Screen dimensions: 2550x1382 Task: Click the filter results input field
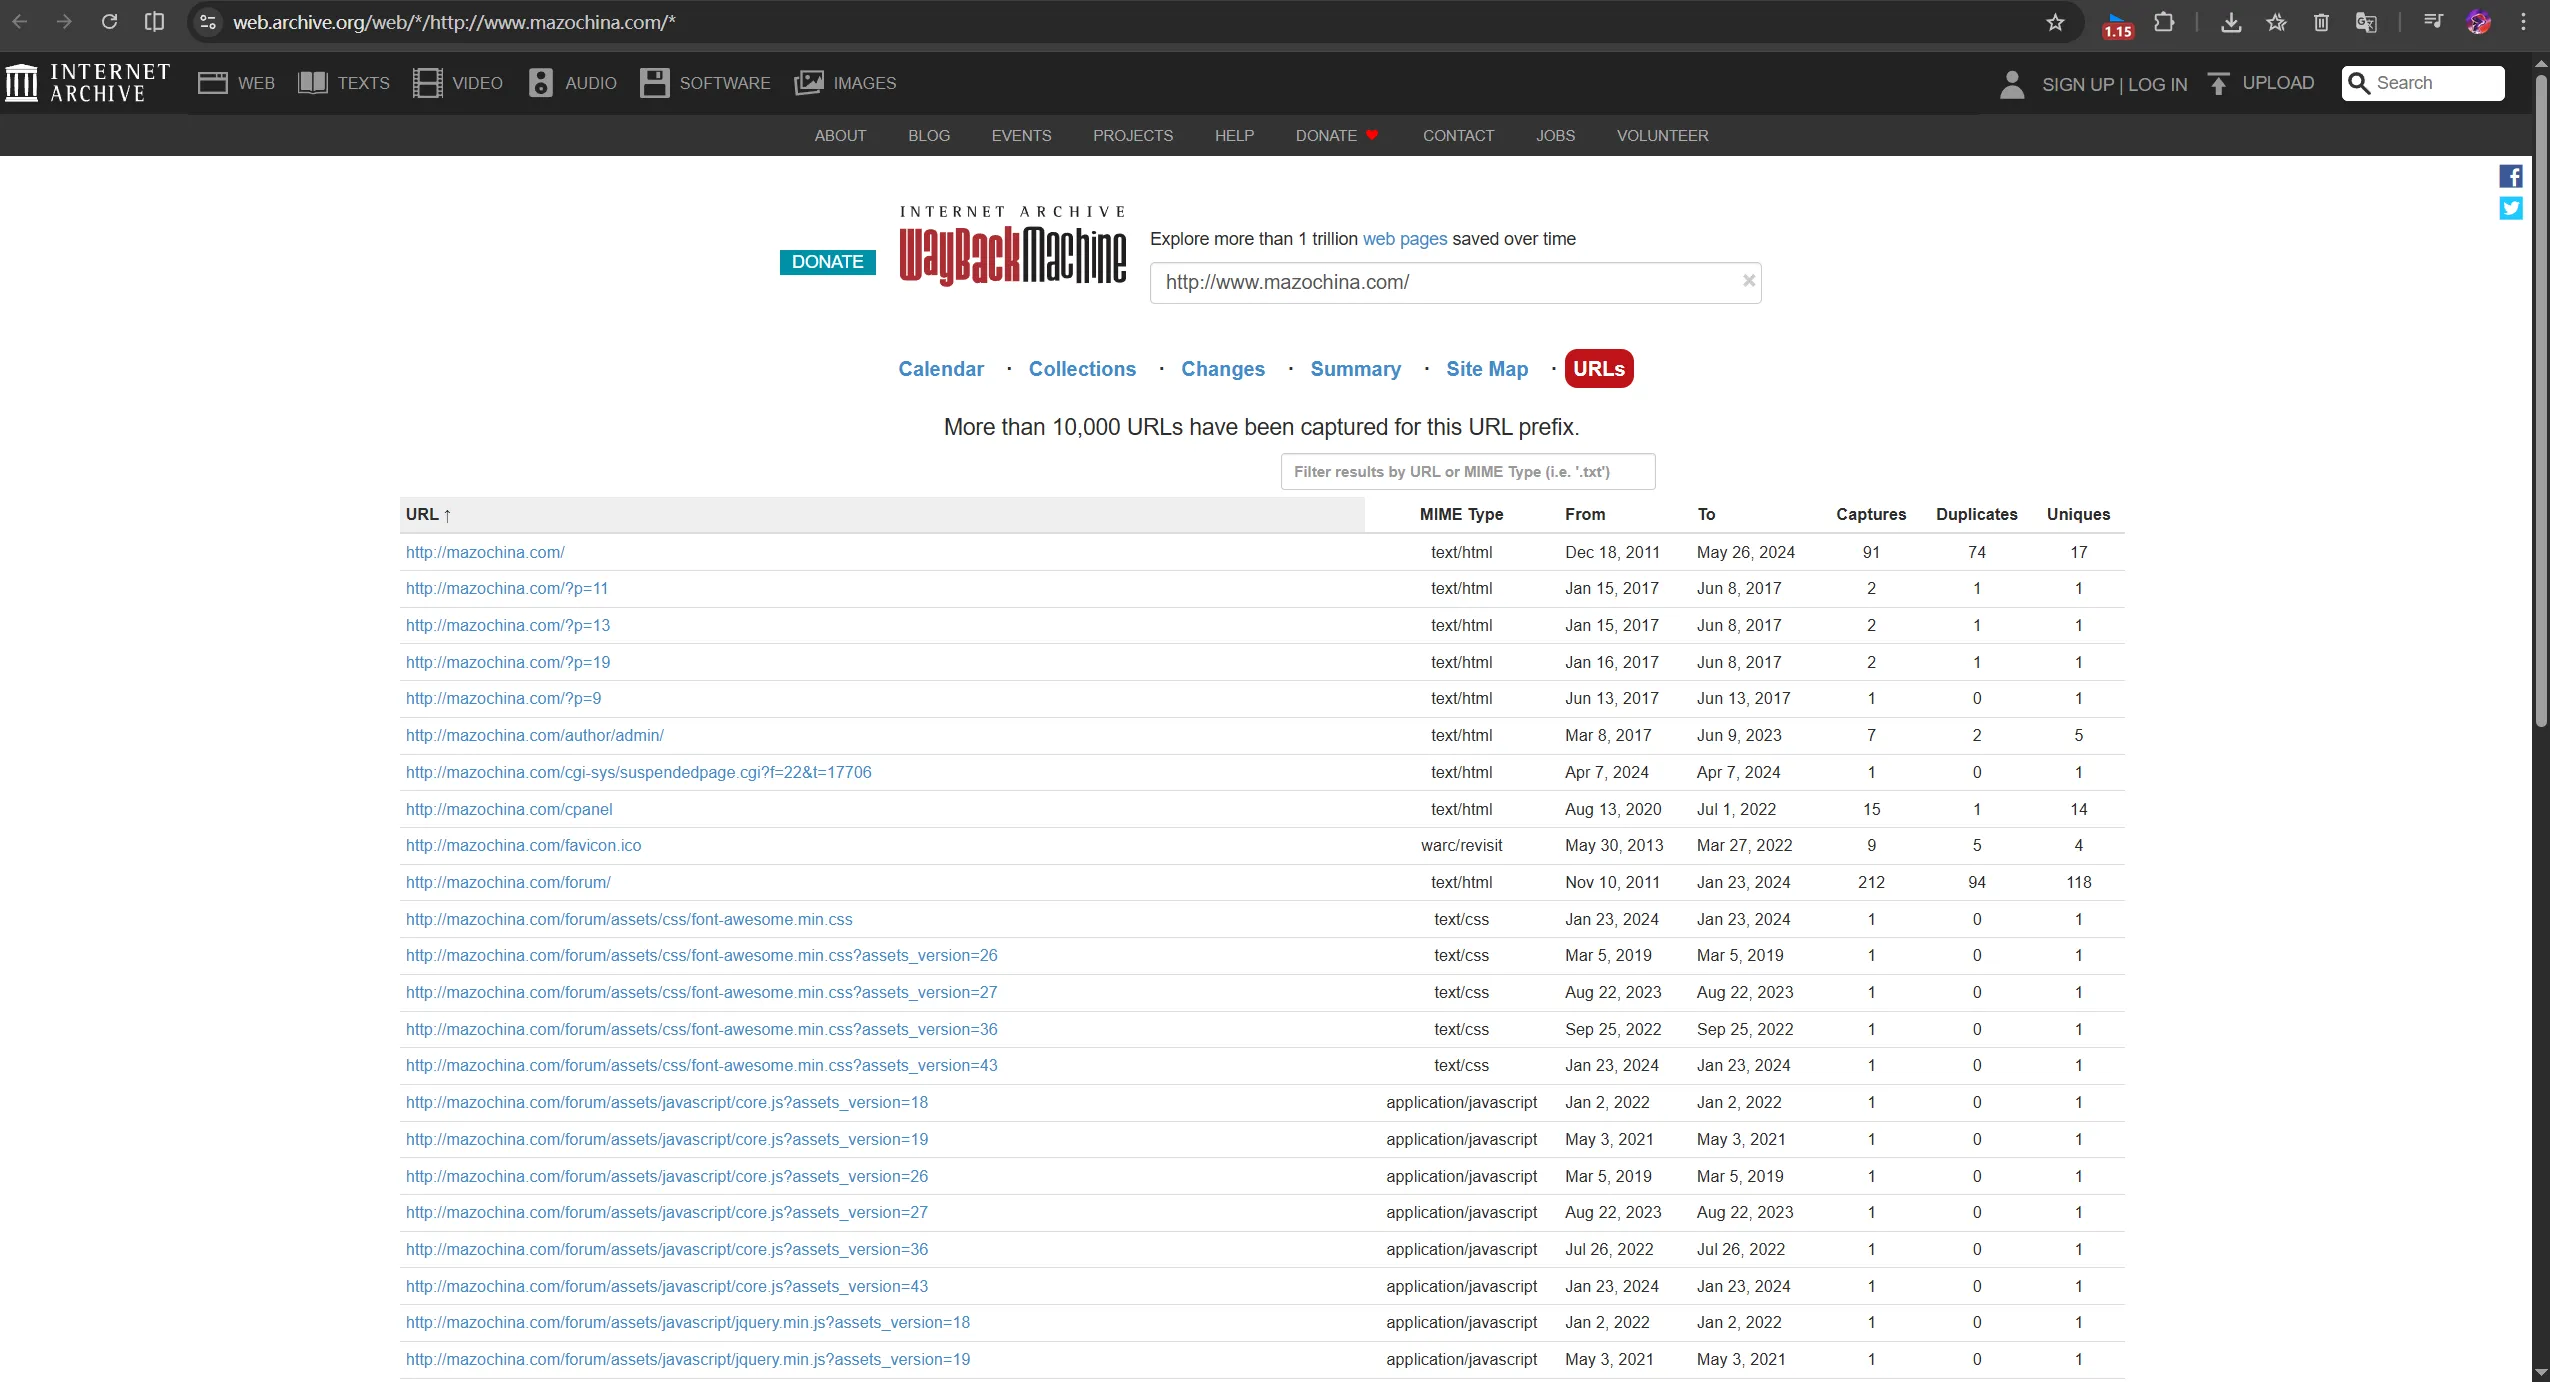pyautogui.click(x=1467, y=472)
